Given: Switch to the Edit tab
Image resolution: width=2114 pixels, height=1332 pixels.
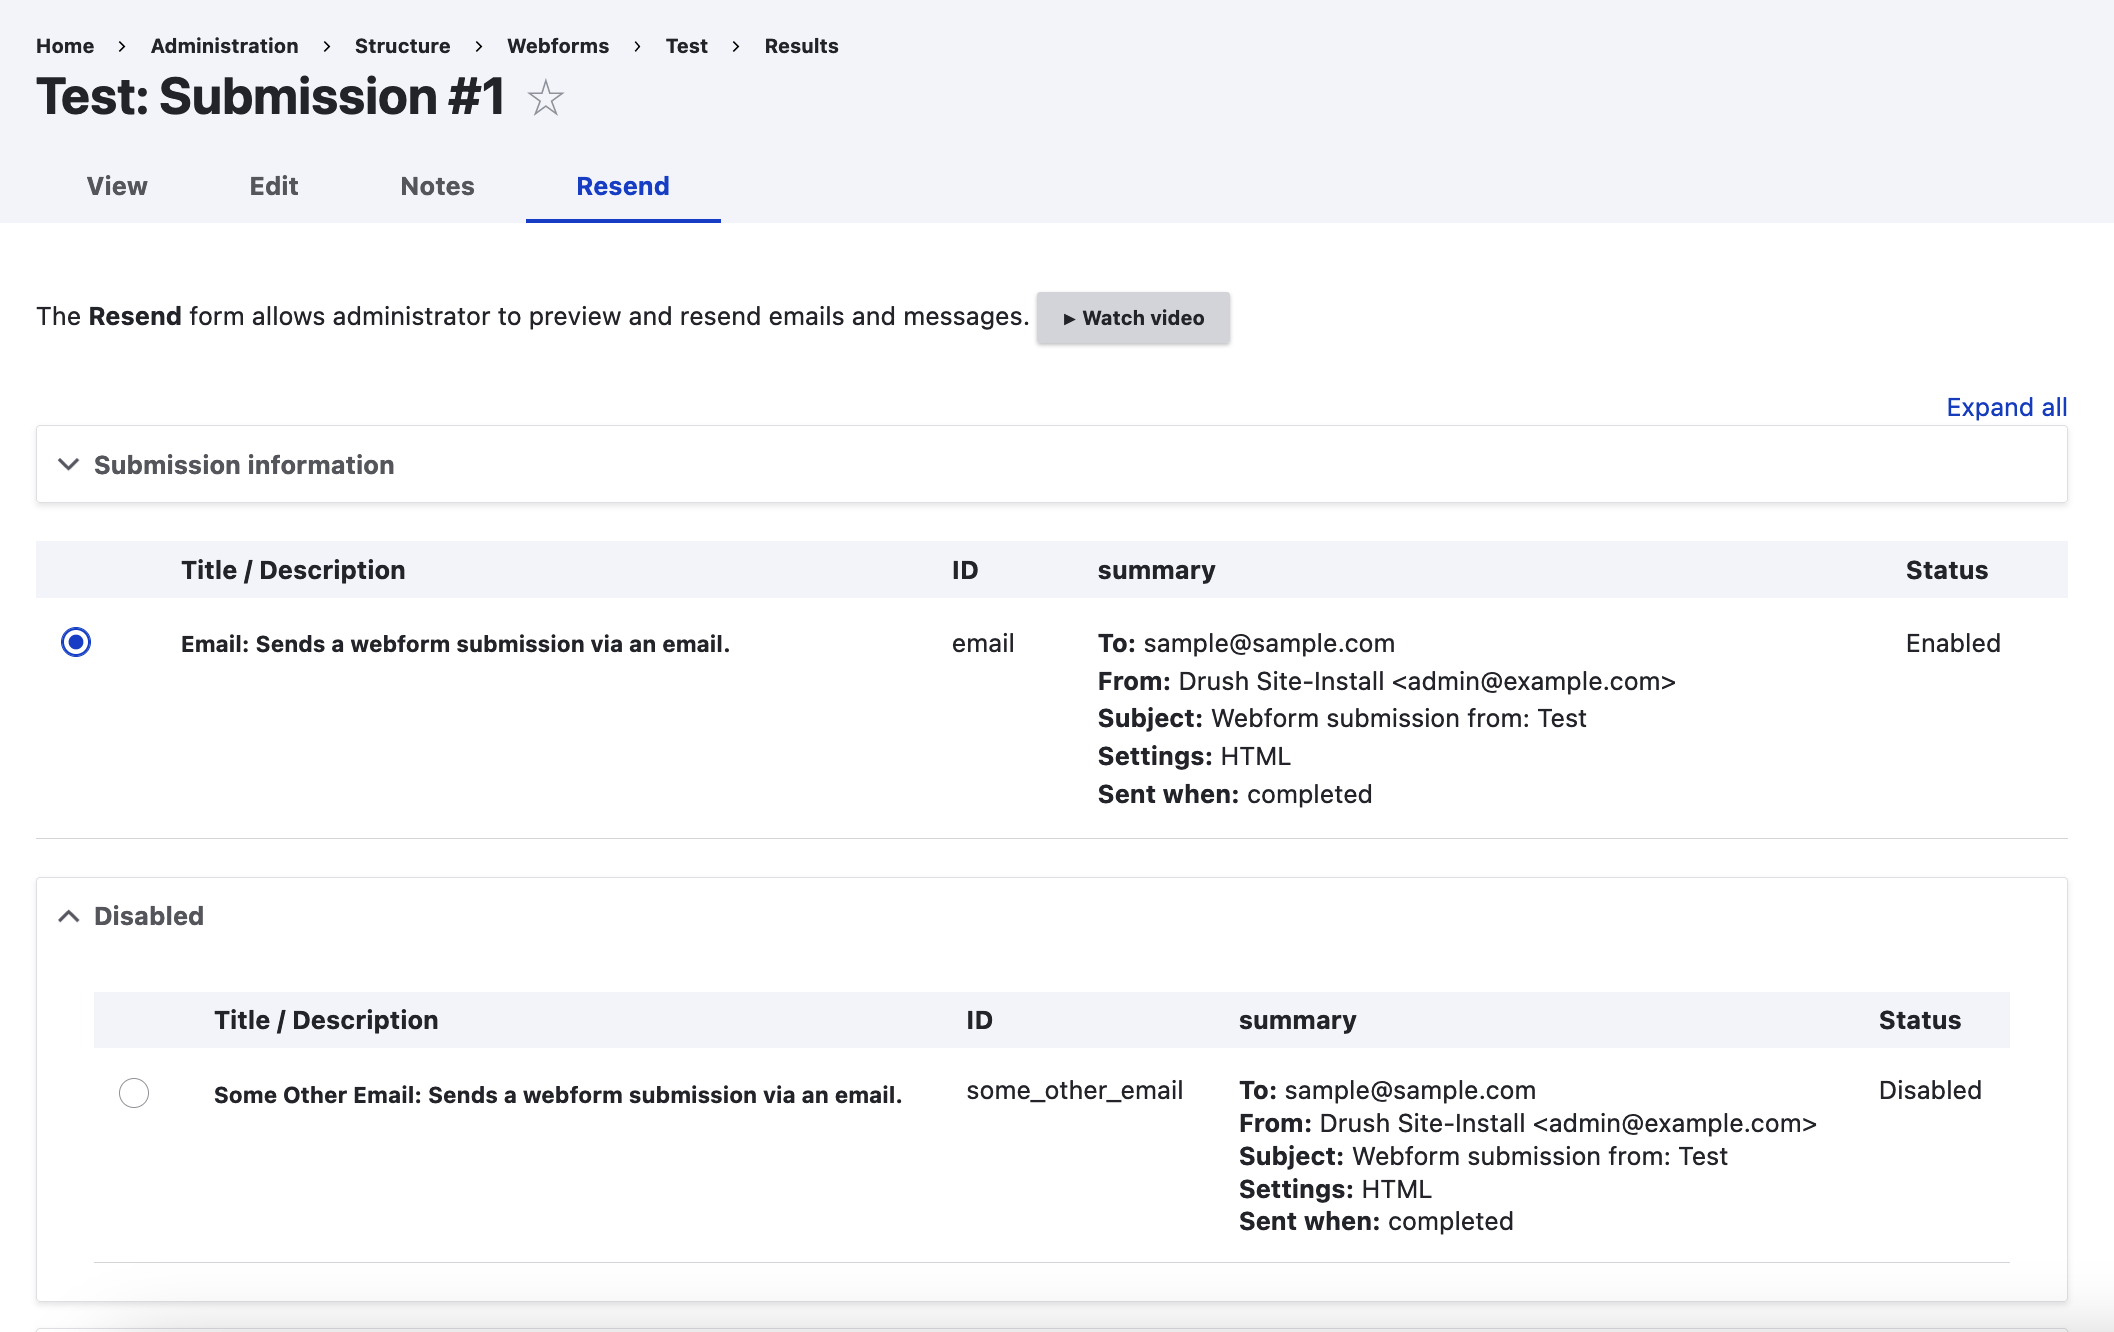Looking at the screenshot, I should 274,186.
